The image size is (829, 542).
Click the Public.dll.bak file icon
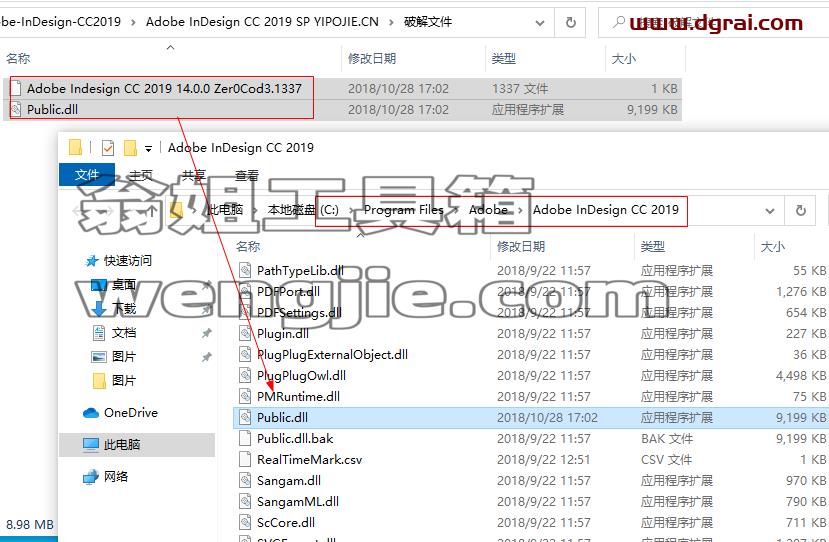[245, 438]
